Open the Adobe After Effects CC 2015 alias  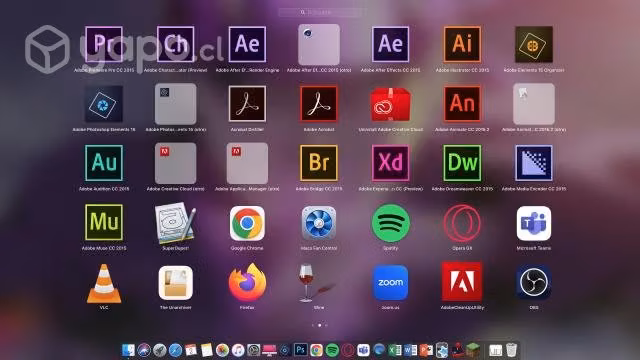(x=319, y=44)
